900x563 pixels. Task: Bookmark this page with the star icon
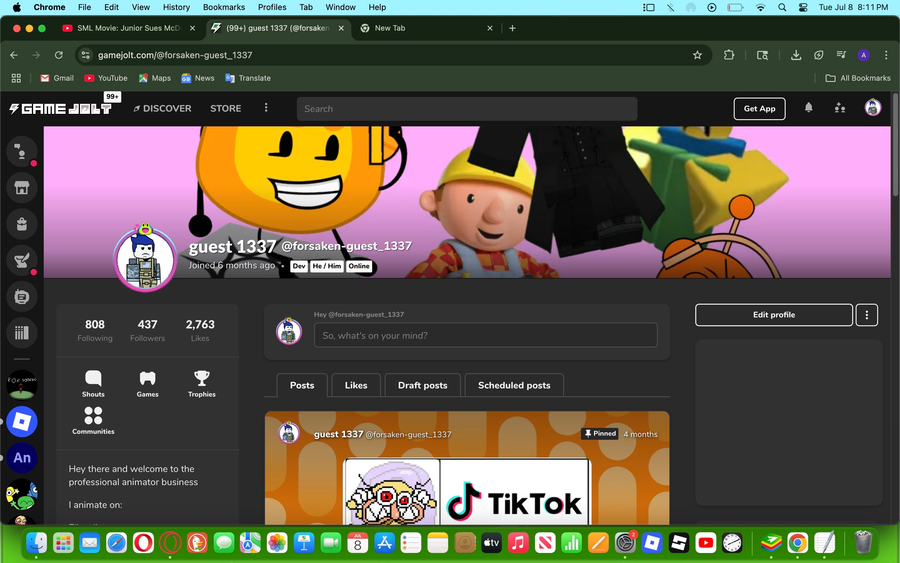click(697, 55)
